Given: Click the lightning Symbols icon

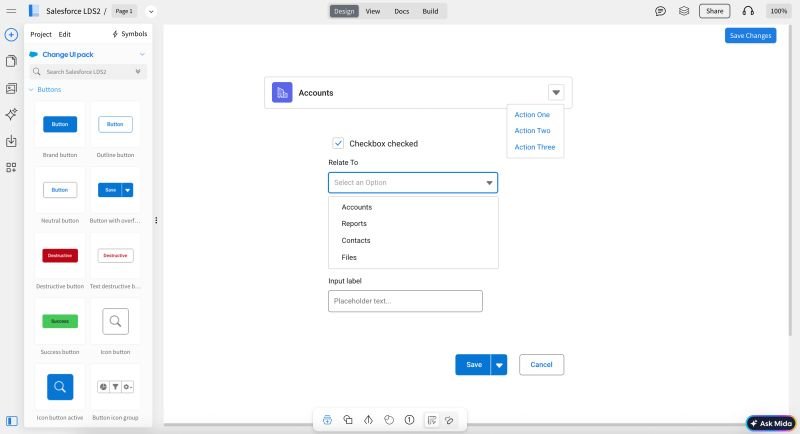Looking at the screenshot, I should pyautogui.click(x=115, y=34).
